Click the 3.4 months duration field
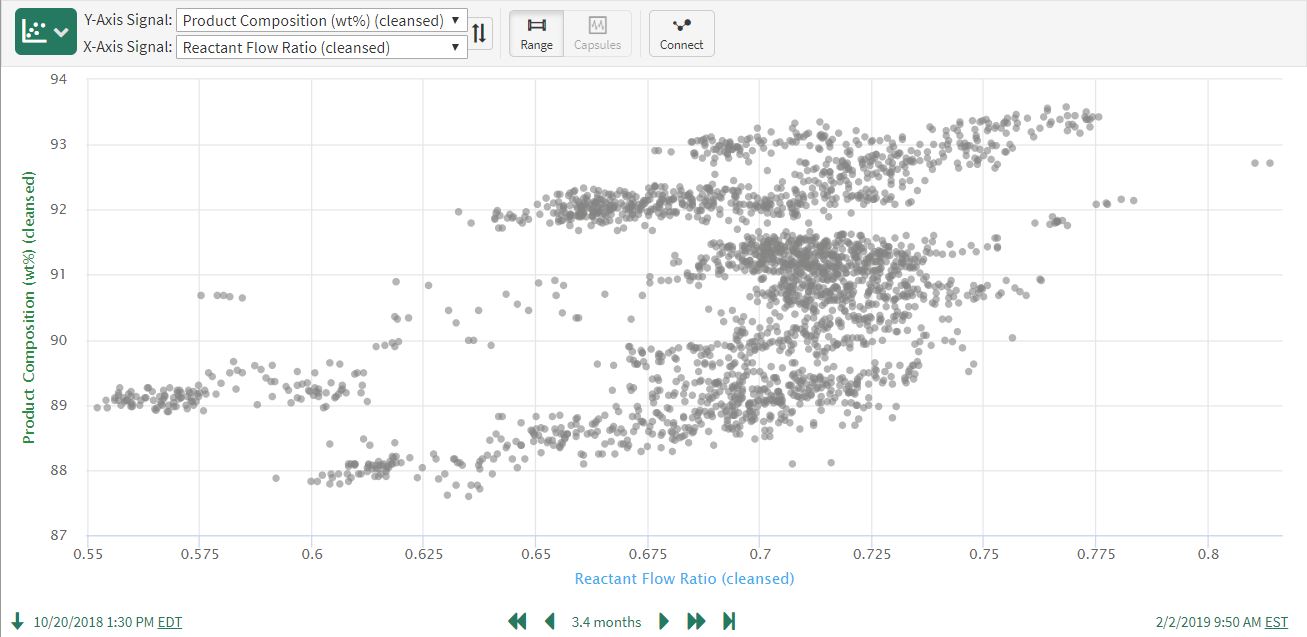This screenshot has height=637, width=1307. [x=606, y=622]
